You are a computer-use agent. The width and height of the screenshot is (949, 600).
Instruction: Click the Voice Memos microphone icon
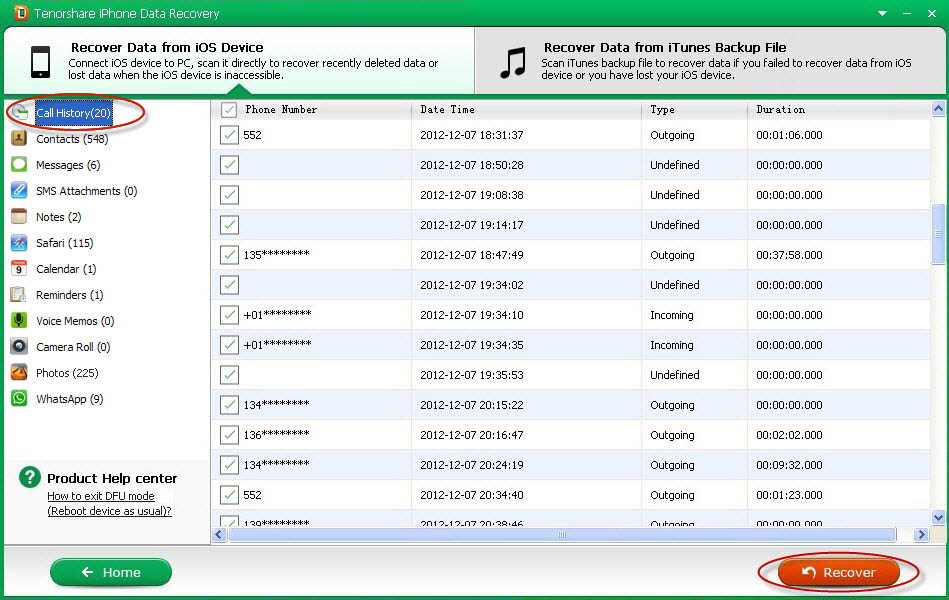tap(19, 321)
